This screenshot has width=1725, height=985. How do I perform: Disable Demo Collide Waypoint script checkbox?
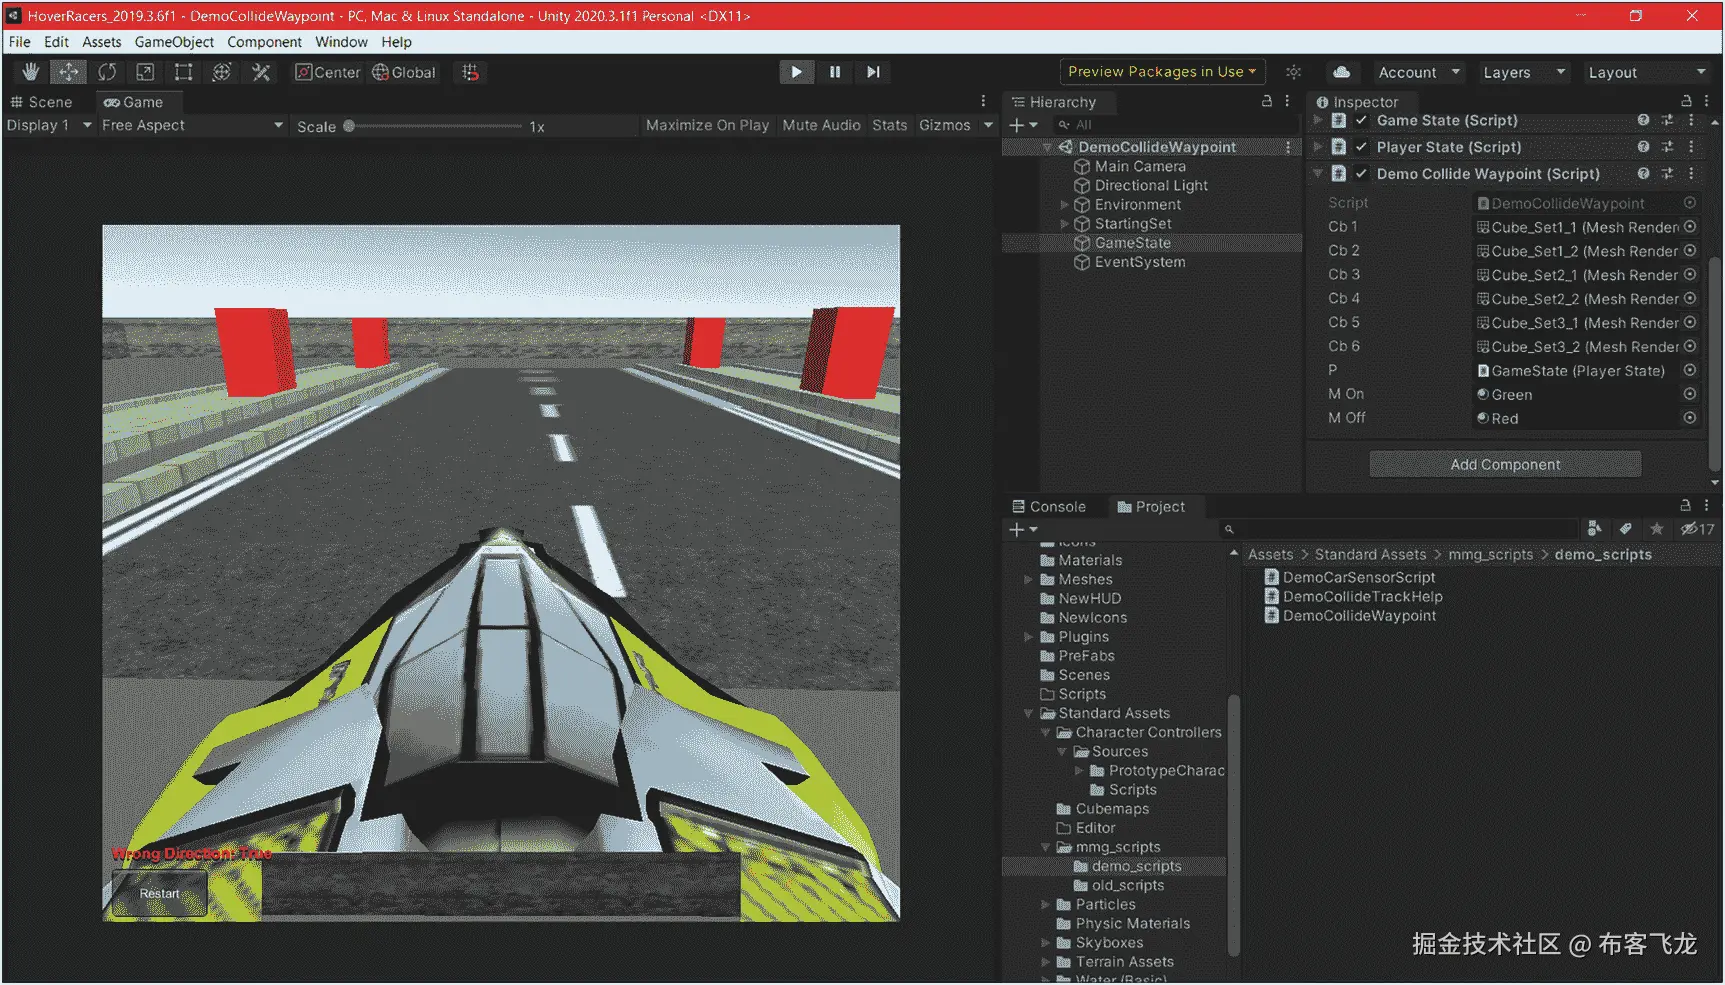(x=1361, y=174)
